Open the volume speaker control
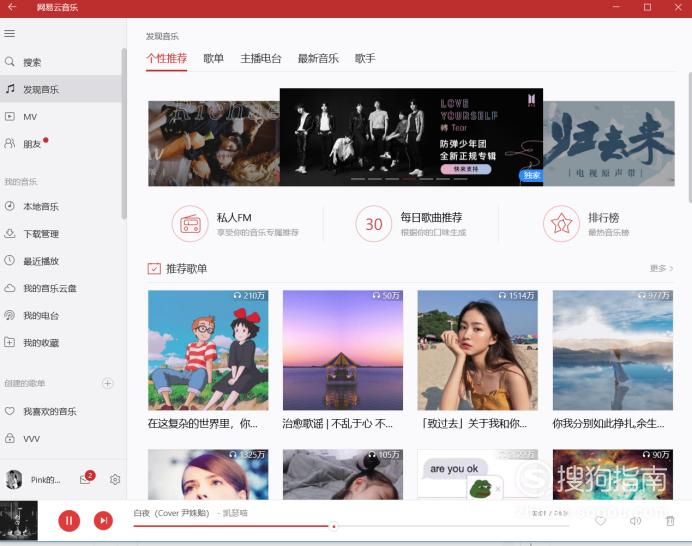 click(x=635, y=521)
